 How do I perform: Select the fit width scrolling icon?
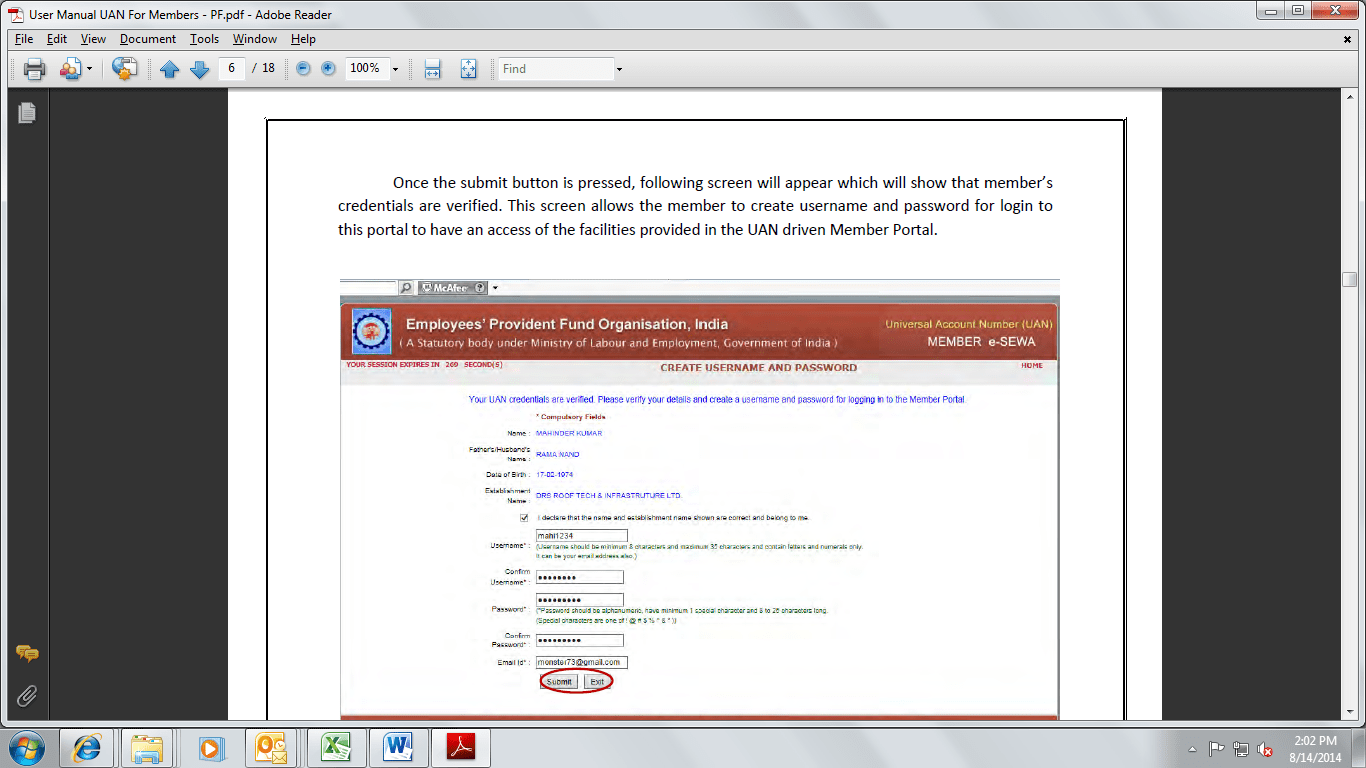pyautogui.click(x=432, y=69)
